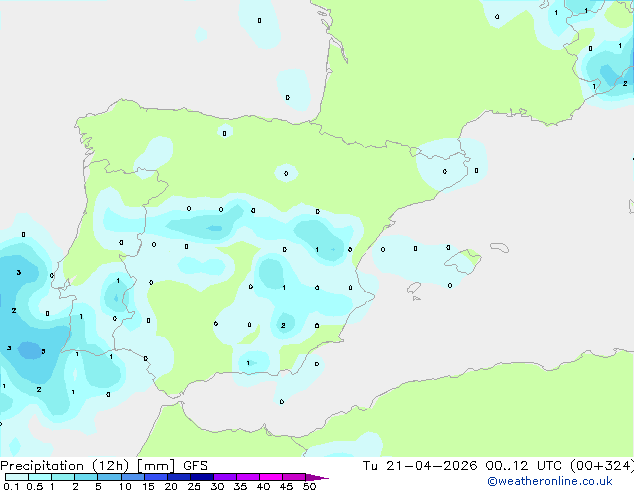Viewport: 634px width, 490px height.
Task: Click the '30' legend scale label
Action: click(x=218, y=486)
